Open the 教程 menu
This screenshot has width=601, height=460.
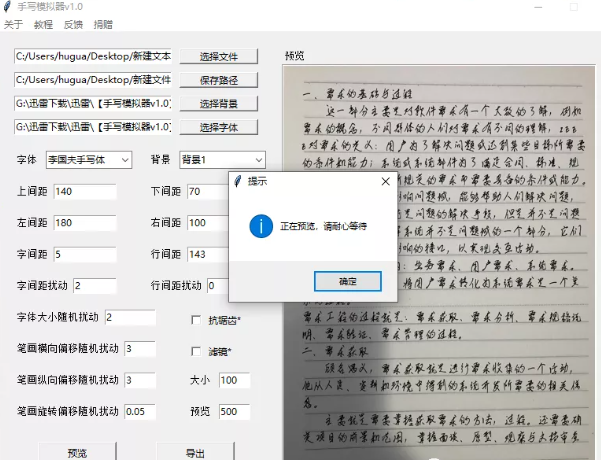43,24
